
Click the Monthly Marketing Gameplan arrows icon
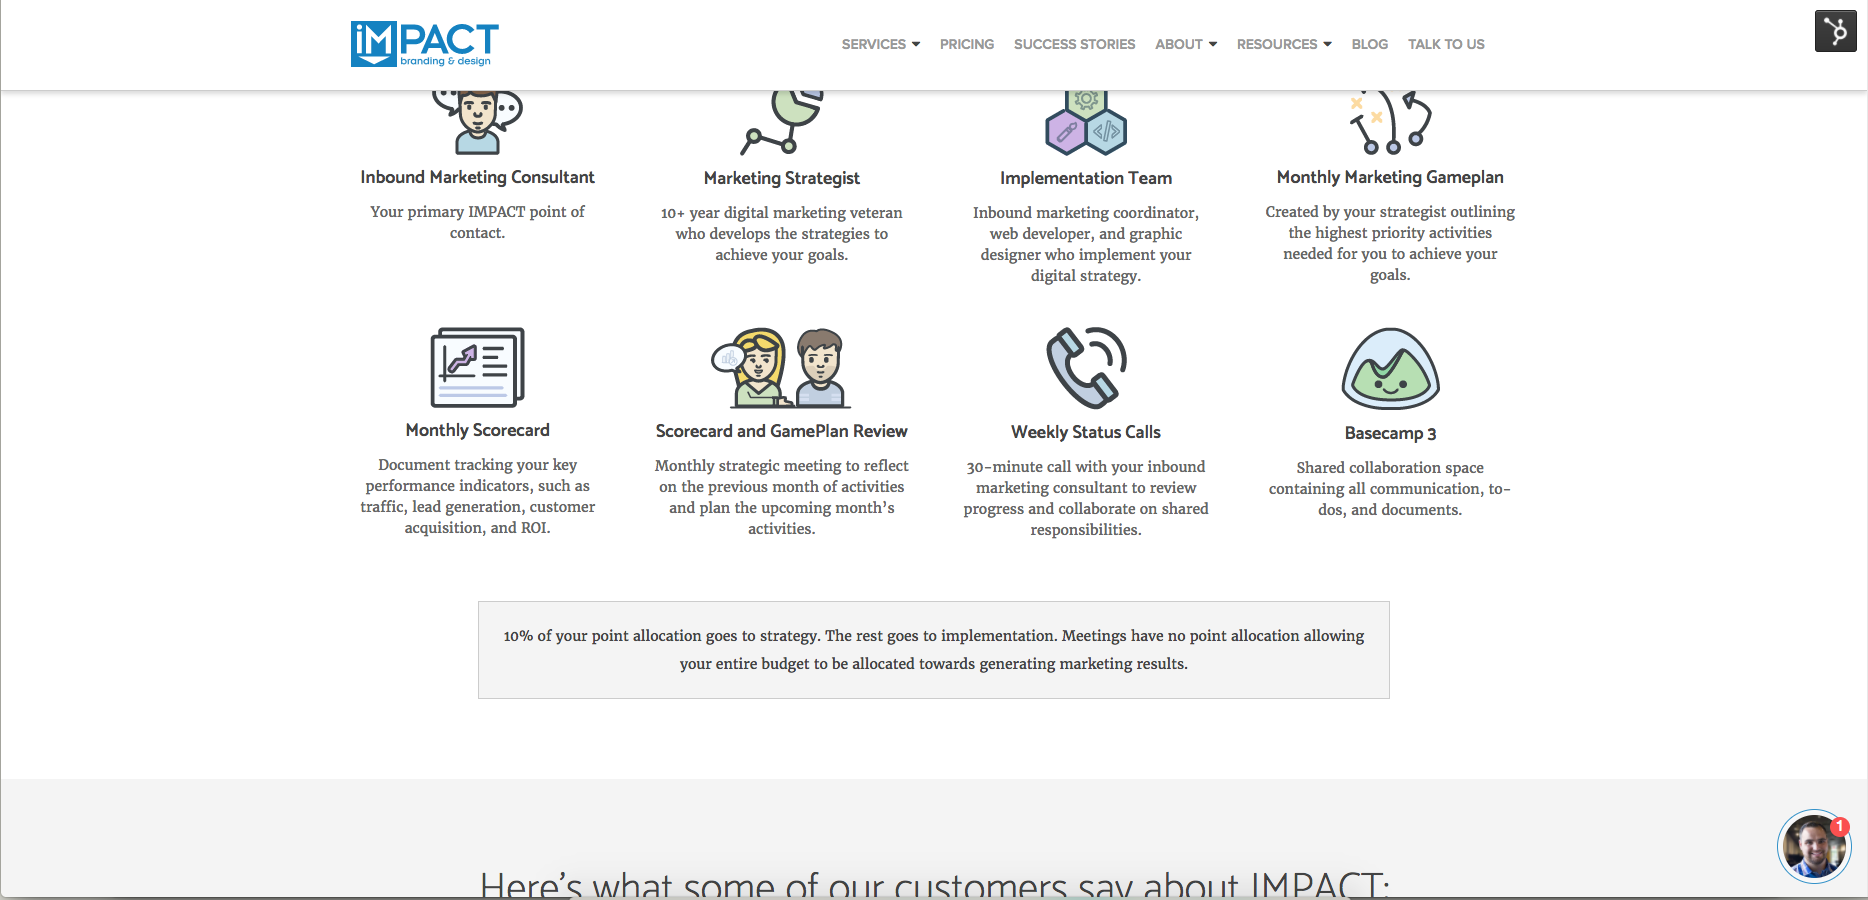click(x=1390, y=122)
